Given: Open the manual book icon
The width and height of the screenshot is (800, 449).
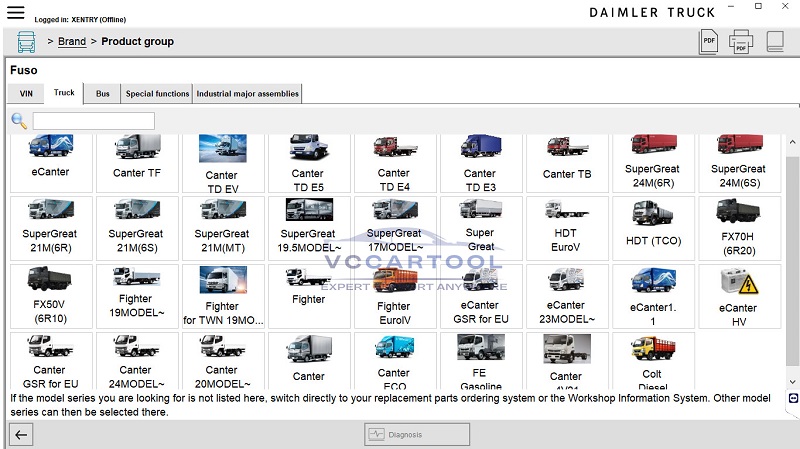Looking at the screenshot, I should 775,41.
